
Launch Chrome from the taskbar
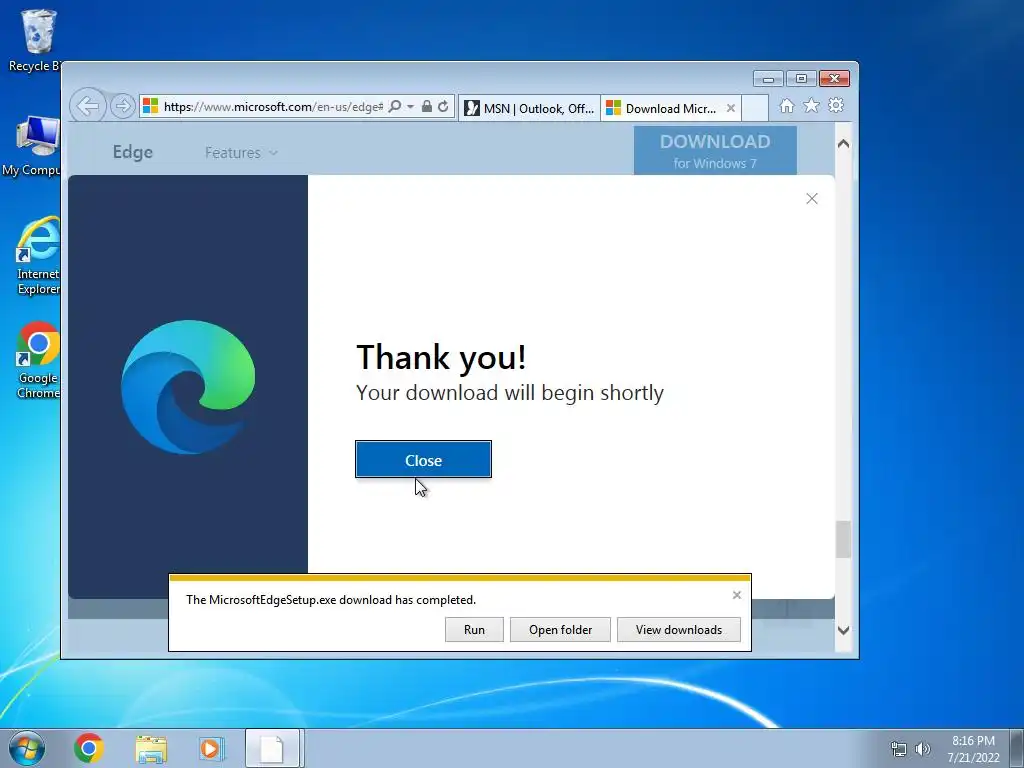coord(89,748)
